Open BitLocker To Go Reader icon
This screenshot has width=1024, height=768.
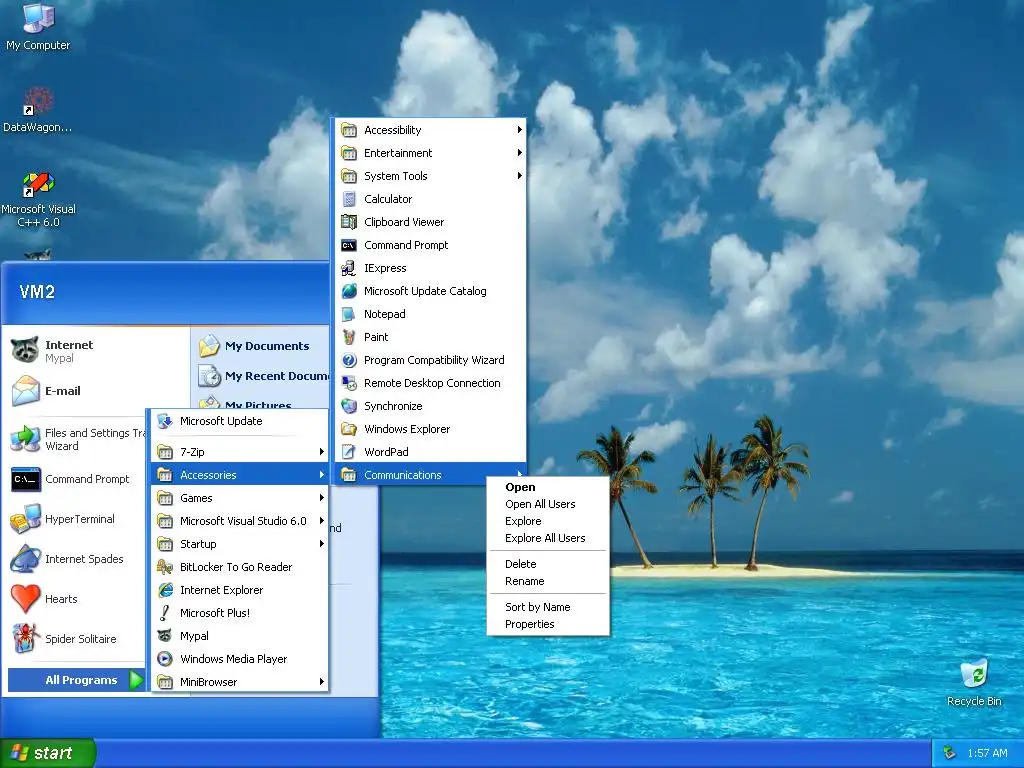165,567
